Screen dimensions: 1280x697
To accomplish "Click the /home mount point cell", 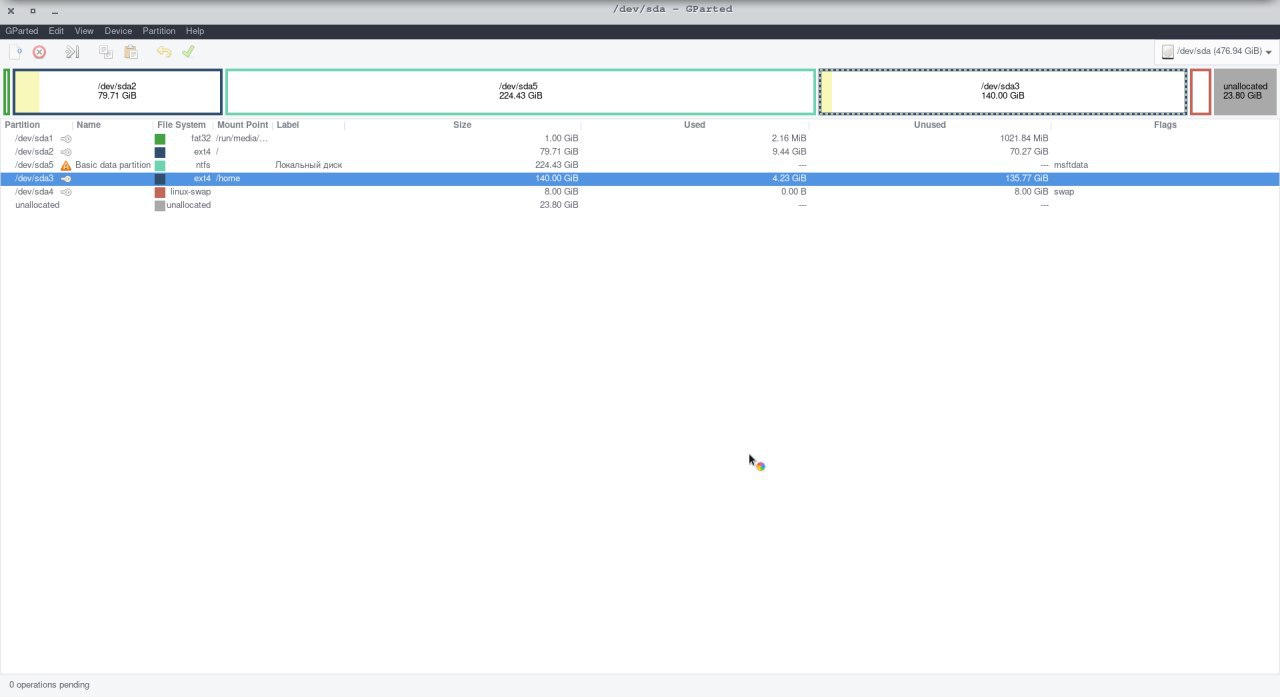I will pyautogui.click(x=228, y=178).
